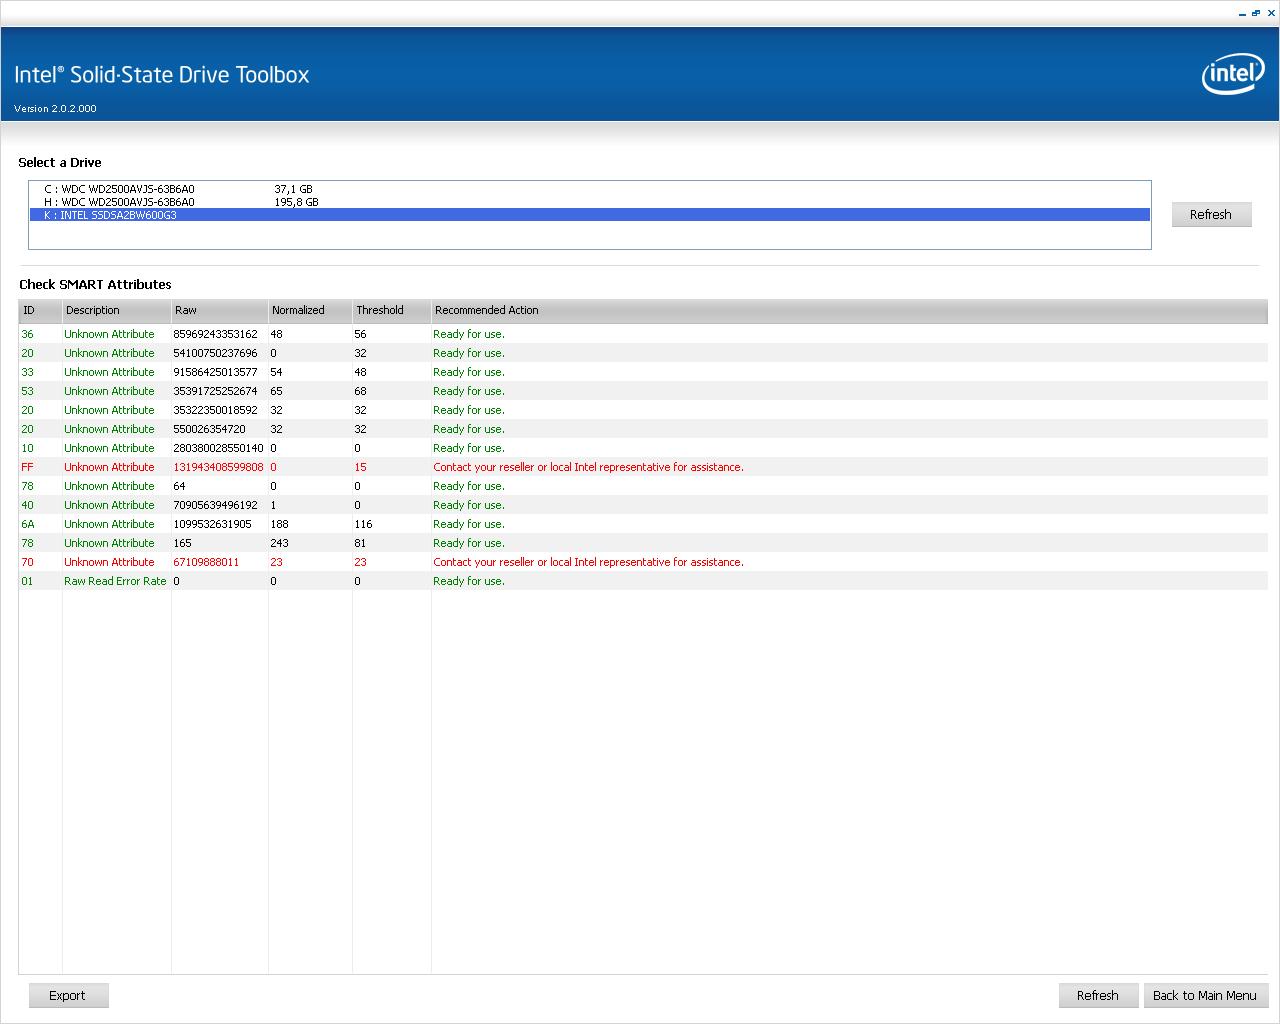Click the Normalized column header
1280x1024 pixels.
tap(310, 310)
